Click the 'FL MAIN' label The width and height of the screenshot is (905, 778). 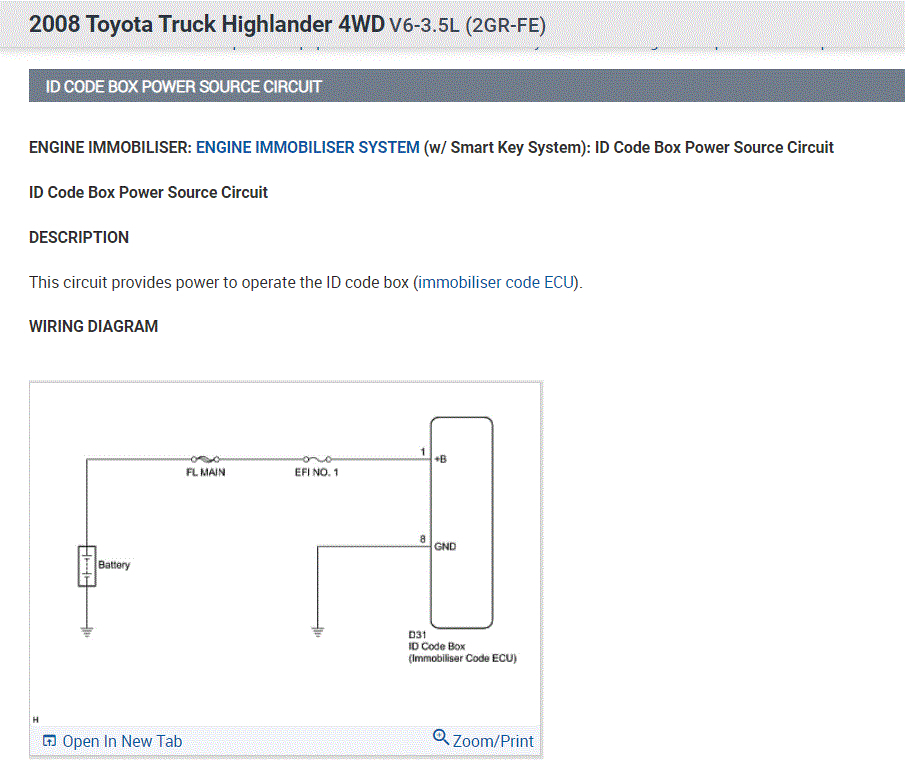coord(205,472)
